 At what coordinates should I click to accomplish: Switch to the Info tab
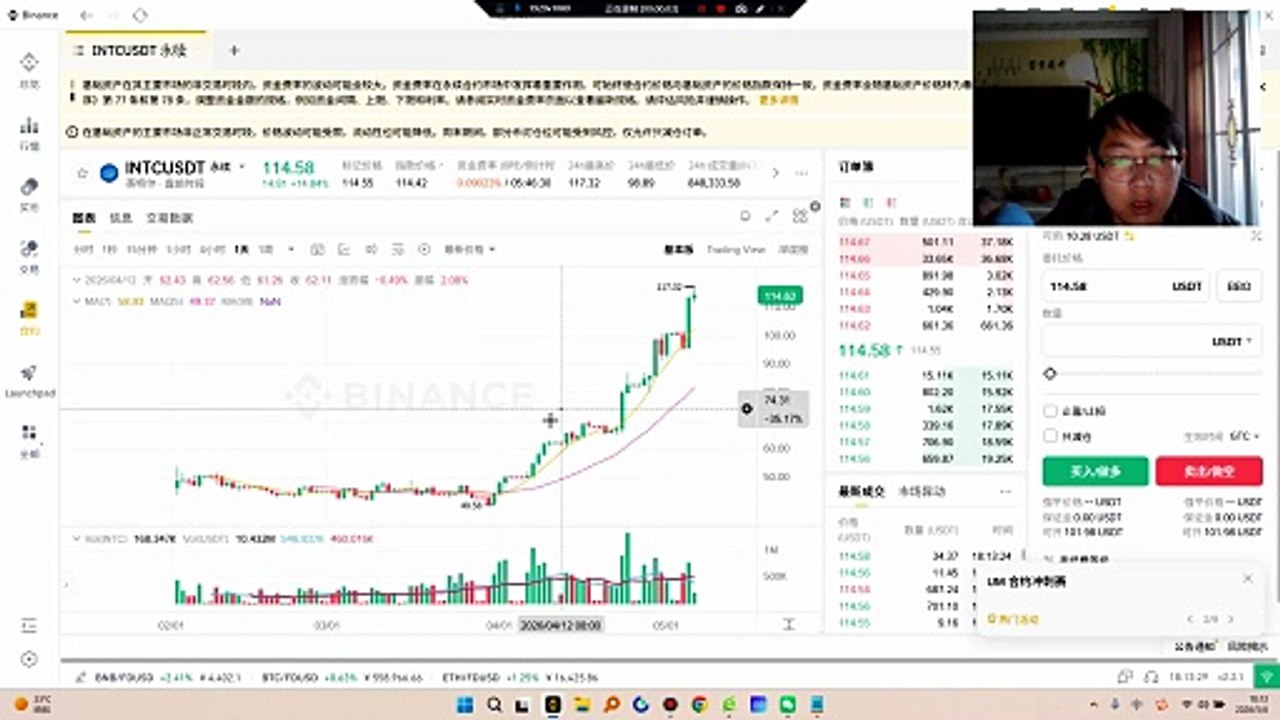pos(120,217)
